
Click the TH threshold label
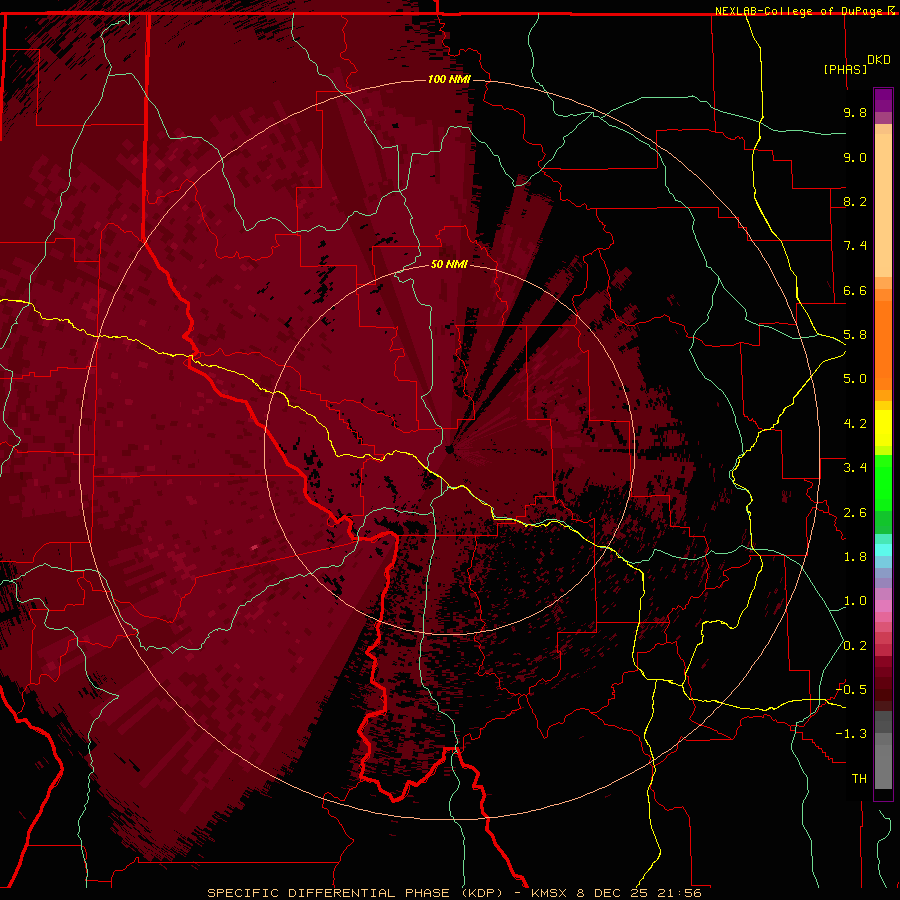click(859, 779)
